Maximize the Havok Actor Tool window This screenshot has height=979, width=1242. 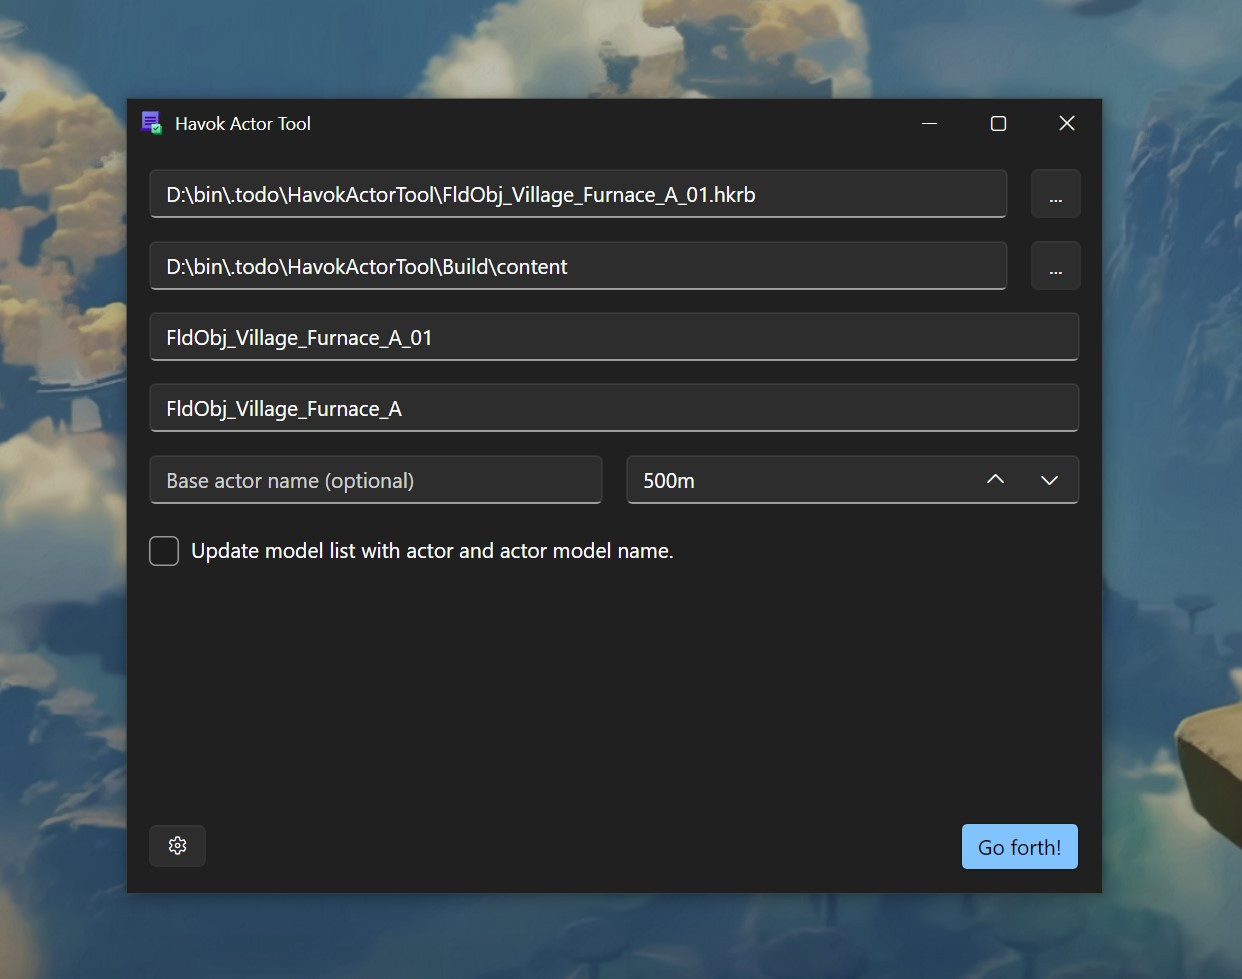(x=998, y=123)
